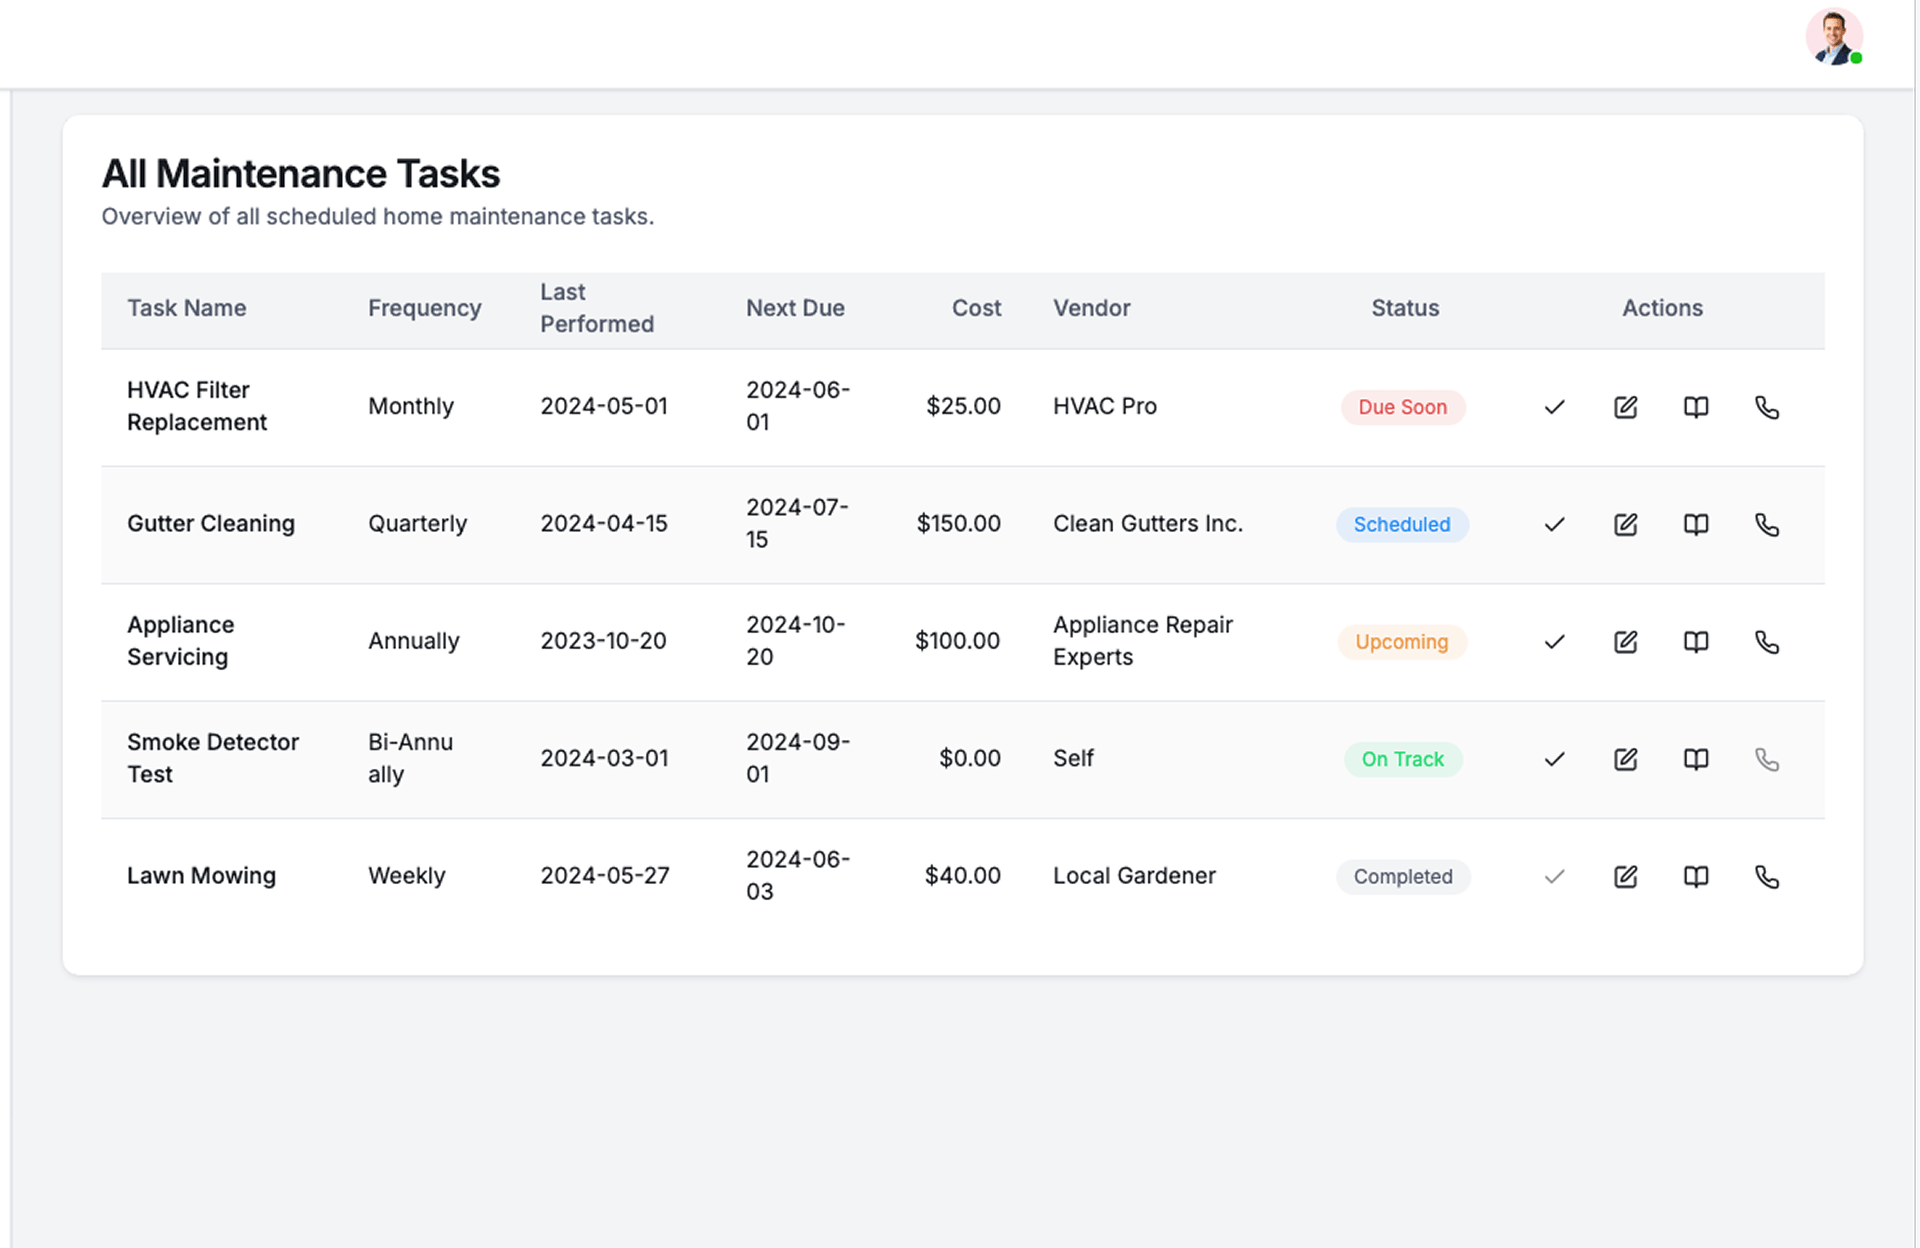Mark HVAC Filter Replacement as complete
The image size is (1920, 1248).
pyautogui.click(x=1554, y=407)
